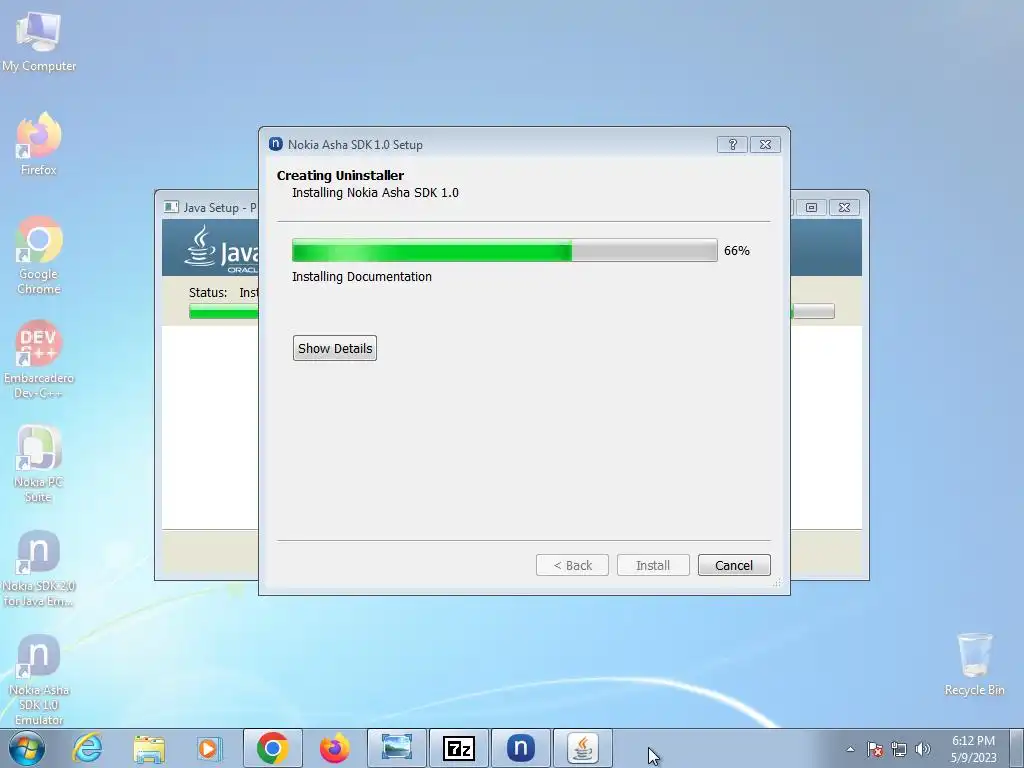Open Windows Media Player taskbar icon
Screen dimensions: 1024x768
(x=210, y=748)
